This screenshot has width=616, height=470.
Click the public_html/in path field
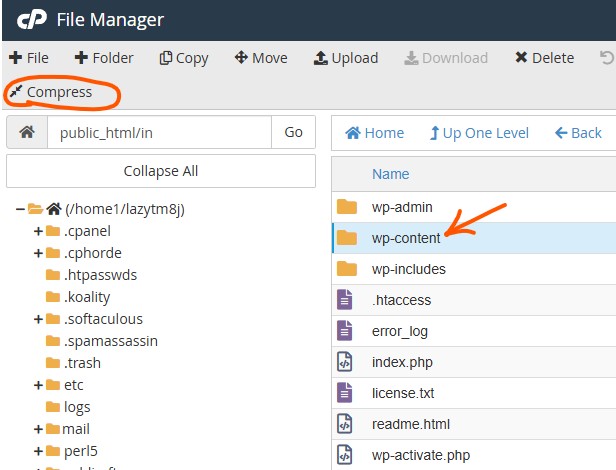point(159,132)
